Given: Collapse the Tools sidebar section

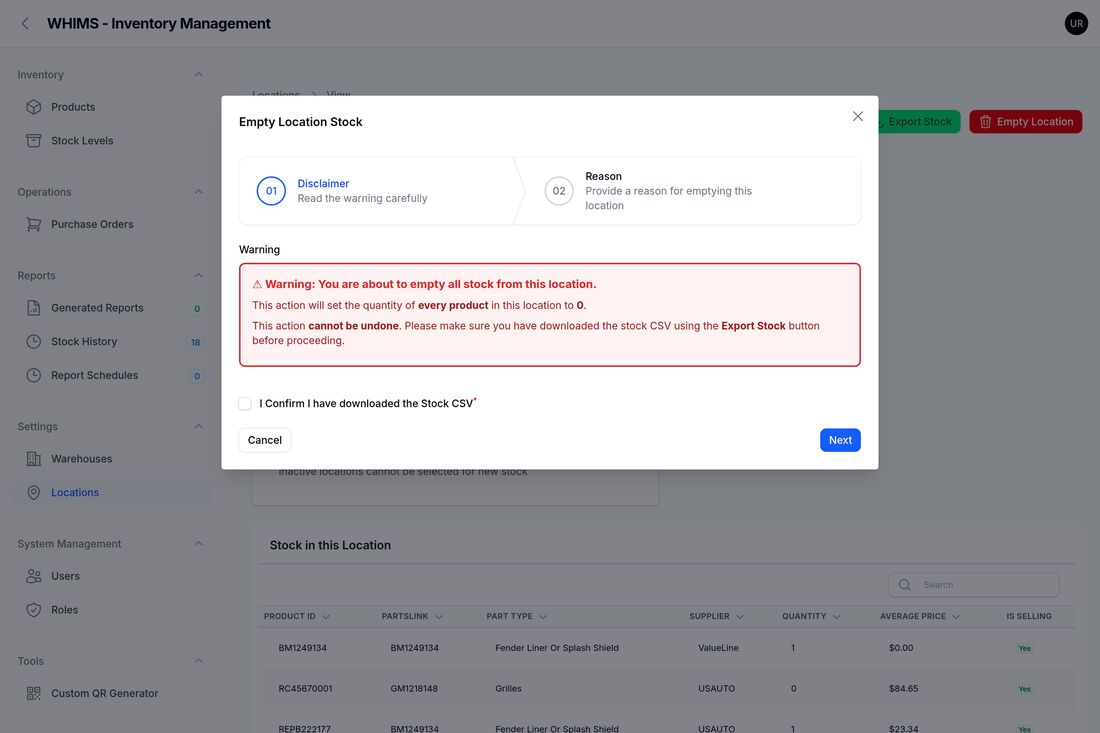Looking at the screenshot, I should click(199, 660).
